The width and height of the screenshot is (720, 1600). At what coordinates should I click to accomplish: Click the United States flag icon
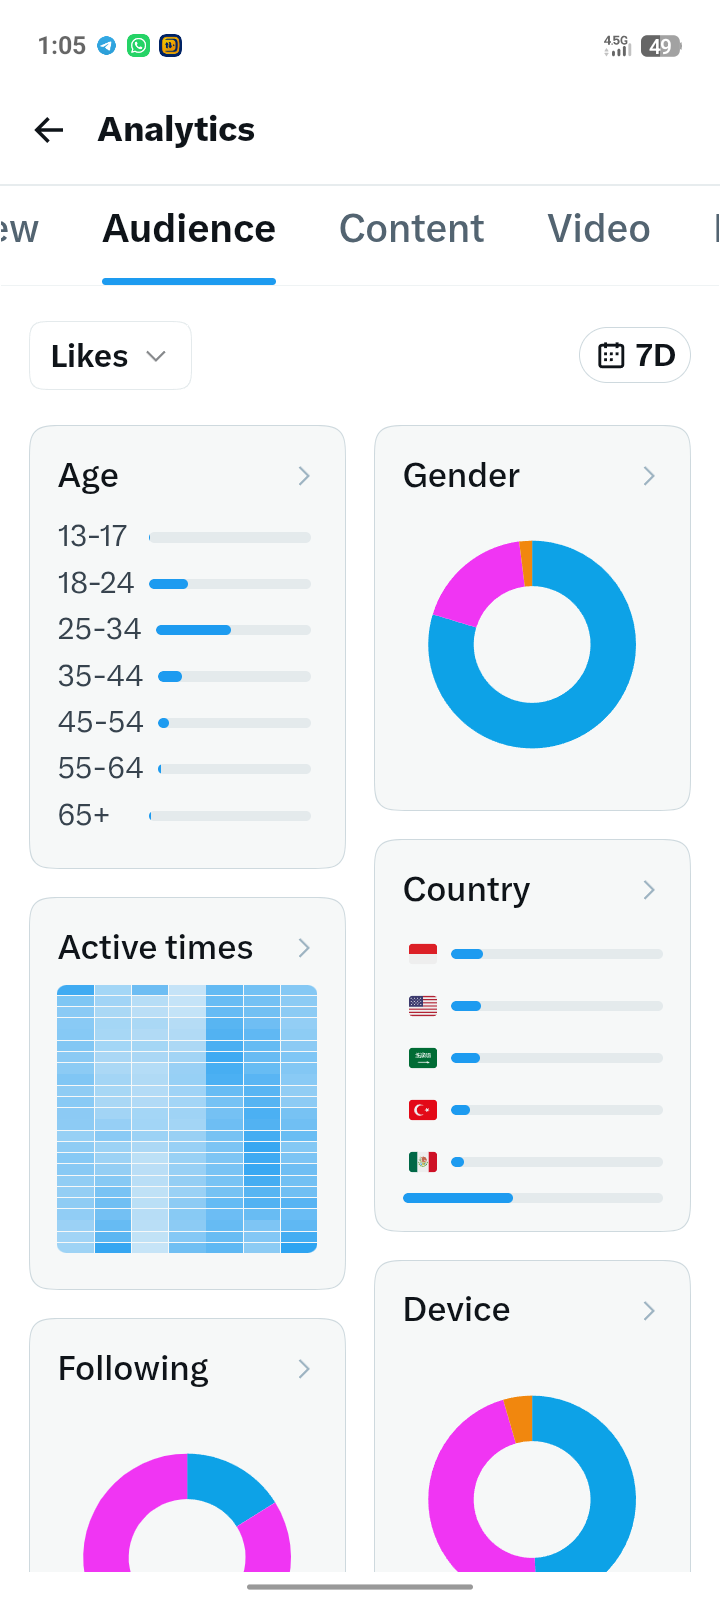point(423,1006)
